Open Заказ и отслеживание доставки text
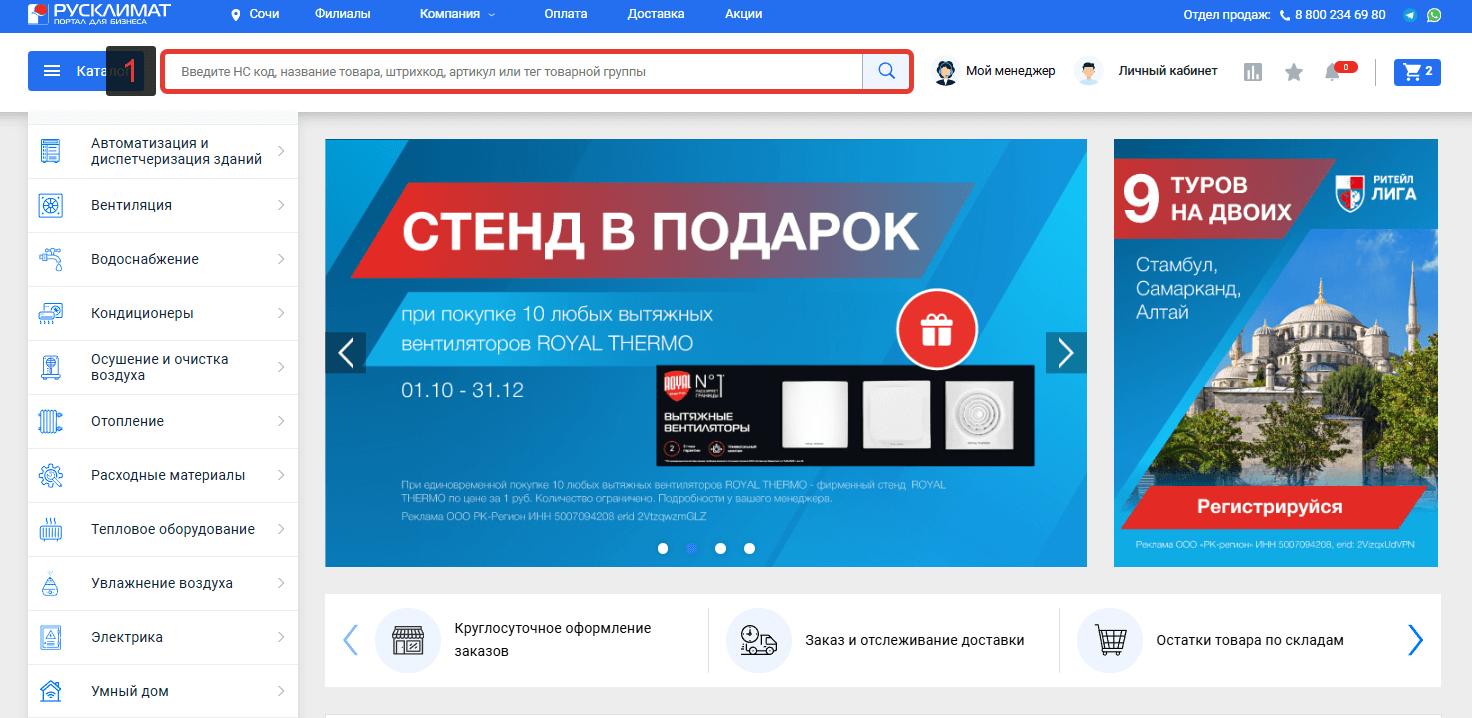 (x=914, y=640)
